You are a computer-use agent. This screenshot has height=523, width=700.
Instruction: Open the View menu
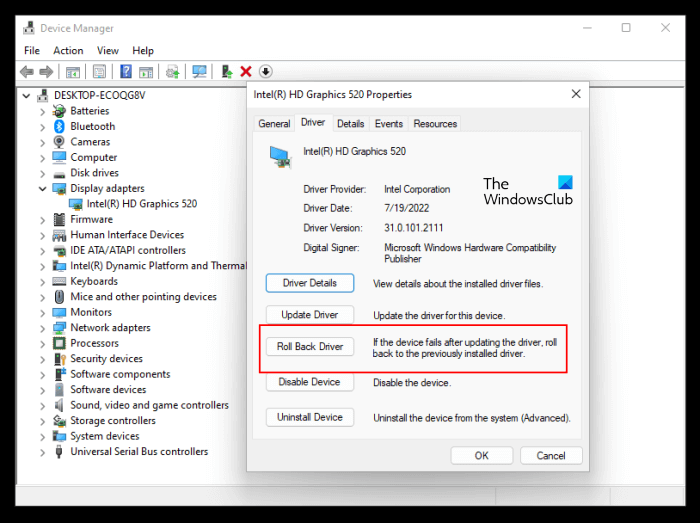point(108,50)
